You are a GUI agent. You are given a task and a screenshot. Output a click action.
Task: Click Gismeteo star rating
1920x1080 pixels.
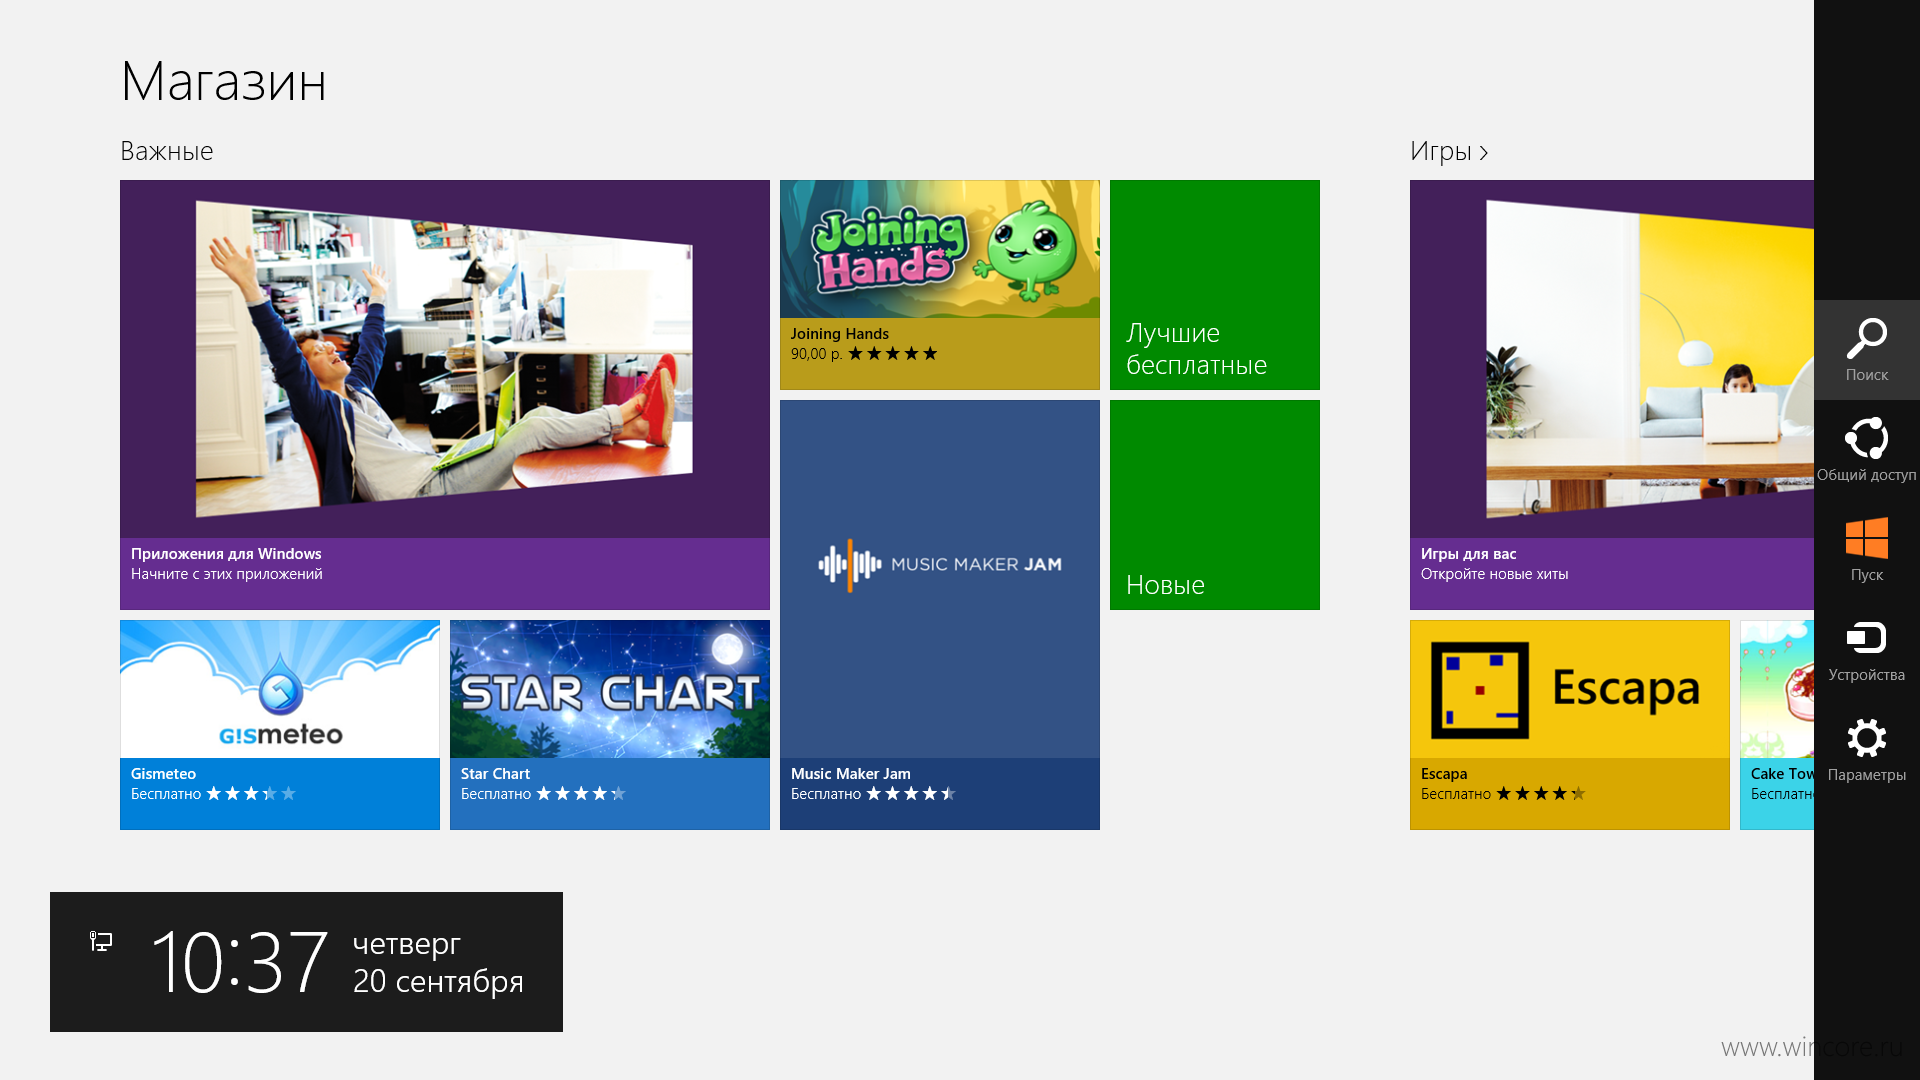coord(251,794)
